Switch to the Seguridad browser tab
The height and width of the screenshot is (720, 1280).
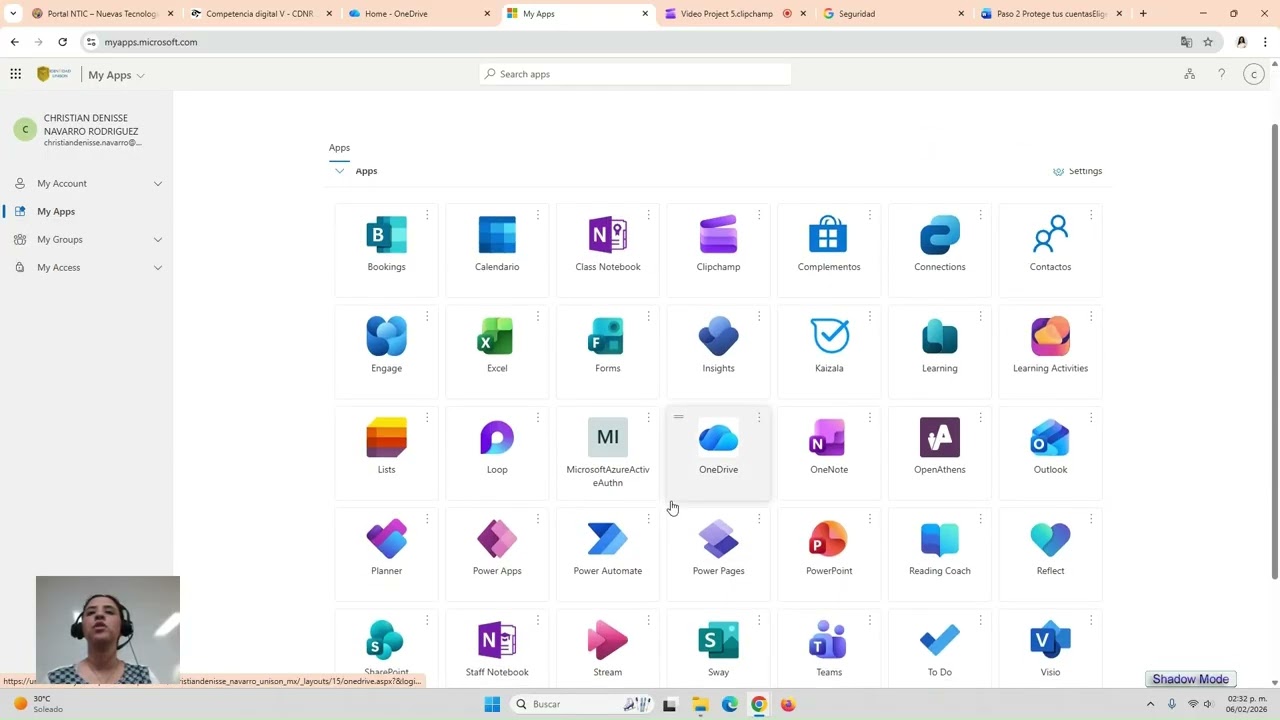pyautogui.click(x=894, y=14)
